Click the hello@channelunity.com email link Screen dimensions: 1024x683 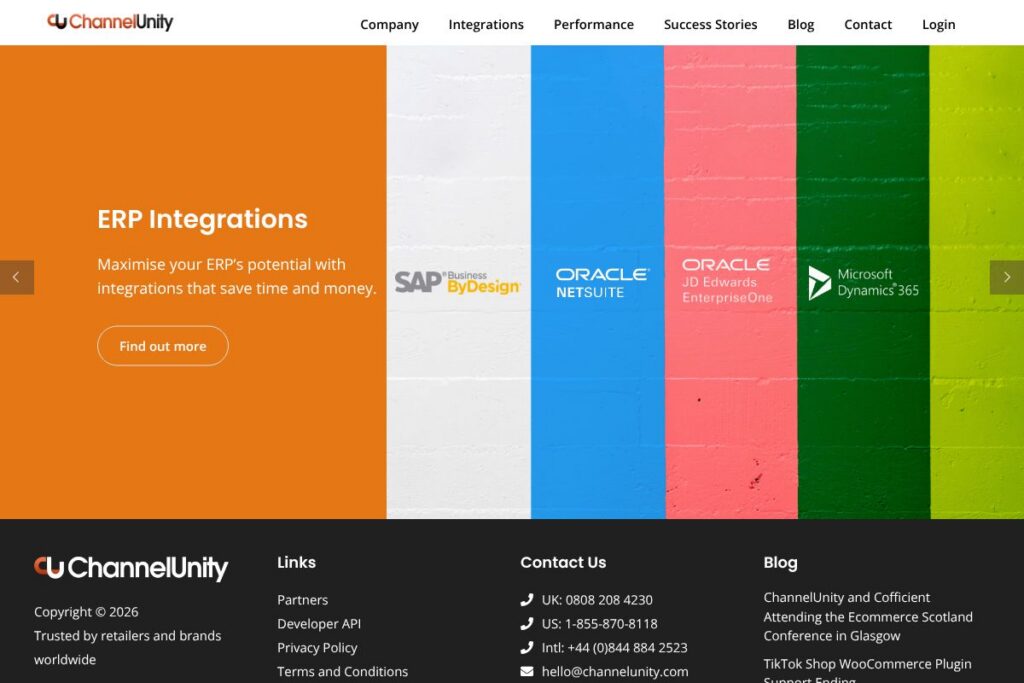click(x=614, y=672)
